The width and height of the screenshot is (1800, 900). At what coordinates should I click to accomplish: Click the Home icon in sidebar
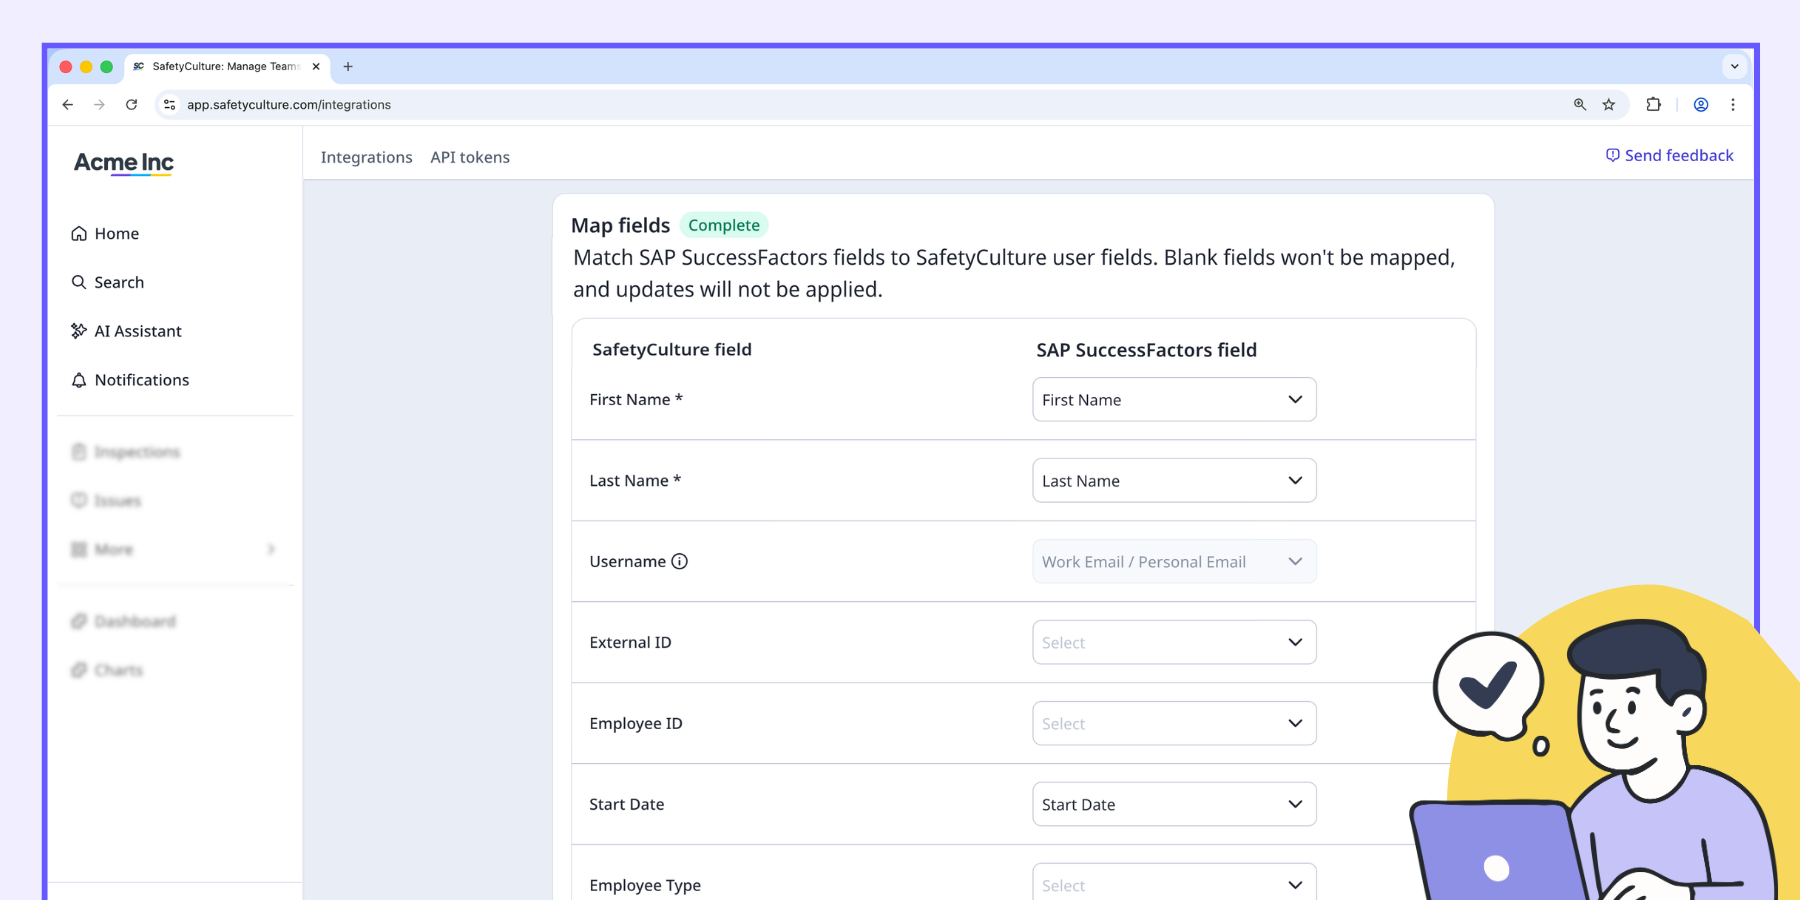tap(79, 234)
